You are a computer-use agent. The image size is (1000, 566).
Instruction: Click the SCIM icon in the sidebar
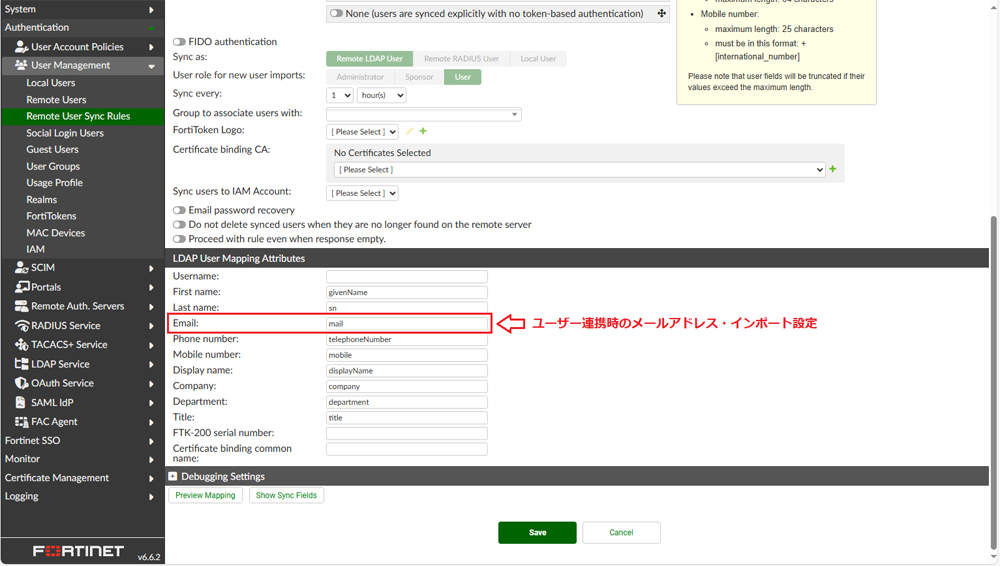pyautogui.click(x=21, y=268)
